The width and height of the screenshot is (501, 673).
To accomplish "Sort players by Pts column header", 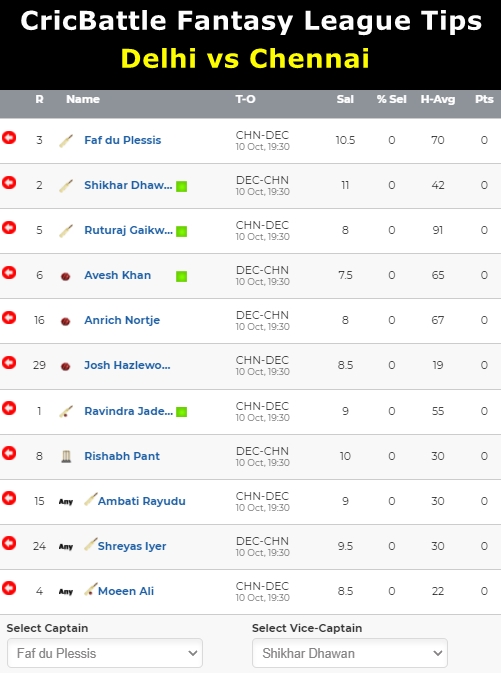I will click(484, 99).
